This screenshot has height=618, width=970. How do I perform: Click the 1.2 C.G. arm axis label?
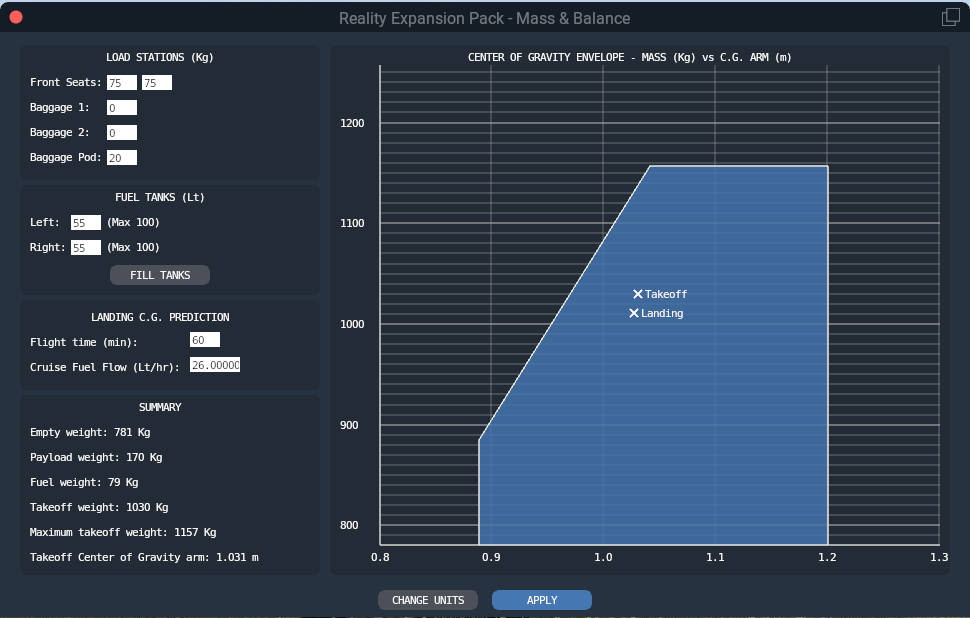(x=827, y=557)
